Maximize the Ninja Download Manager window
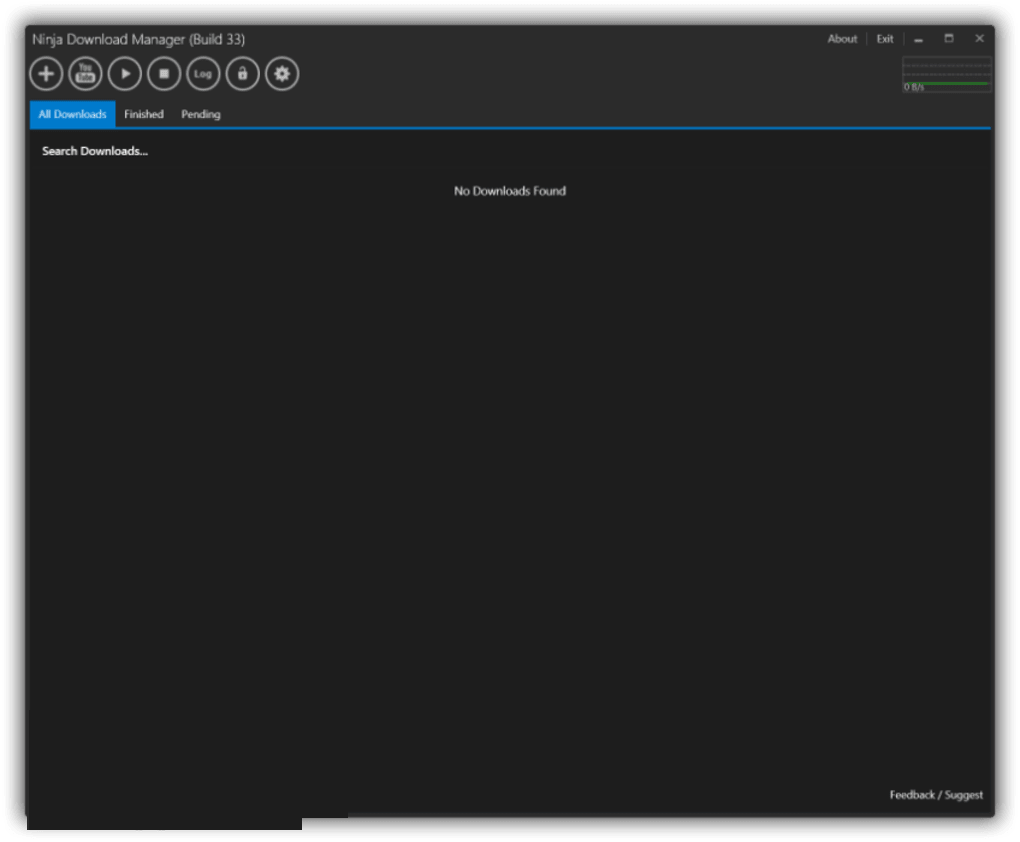 pos(949,39)
